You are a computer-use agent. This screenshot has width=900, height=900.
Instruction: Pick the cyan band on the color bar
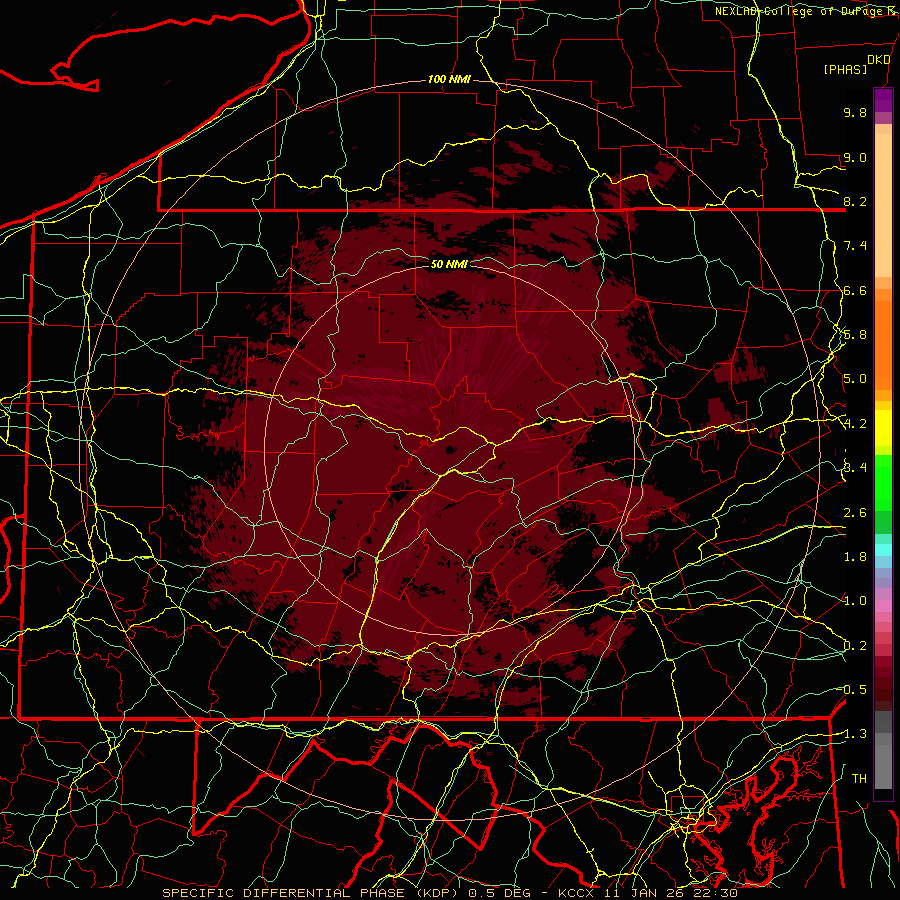point(883,549)
